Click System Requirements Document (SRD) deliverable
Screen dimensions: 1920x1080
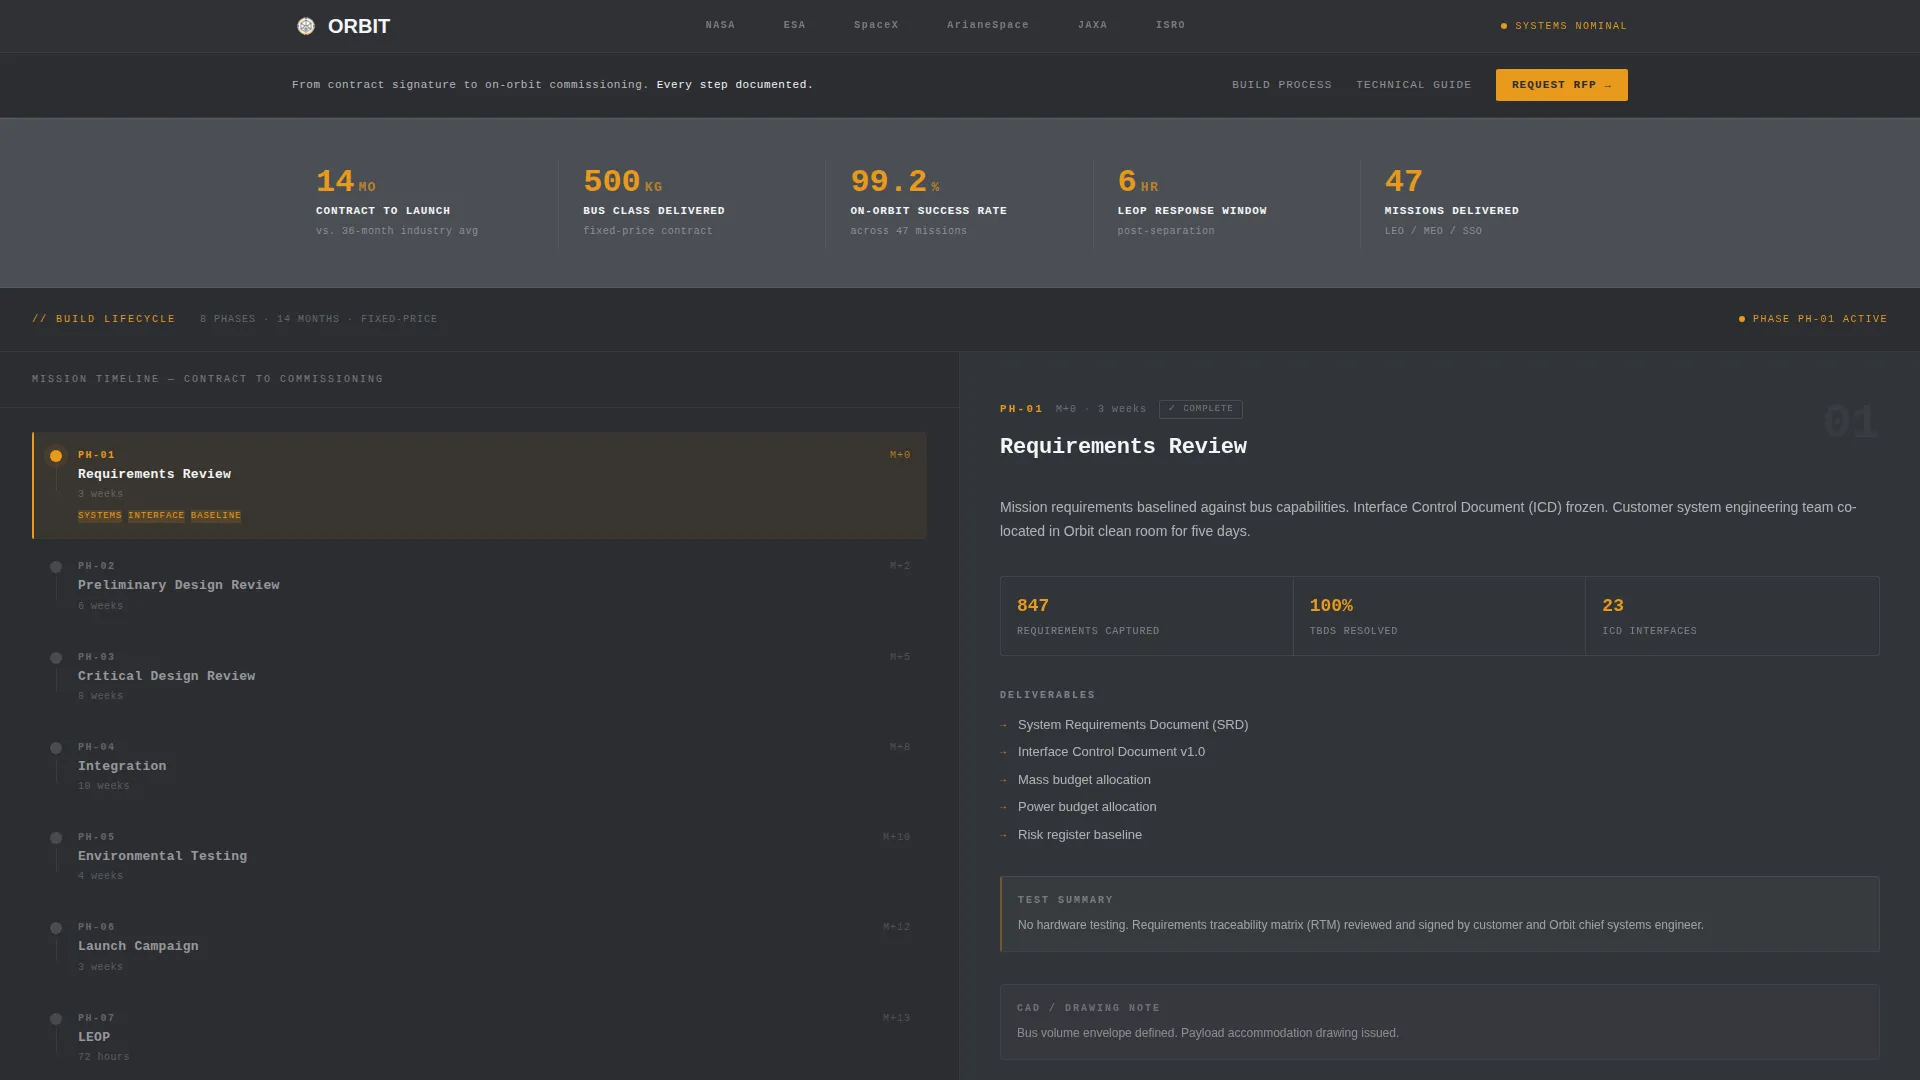click(x=1133, y=725)
